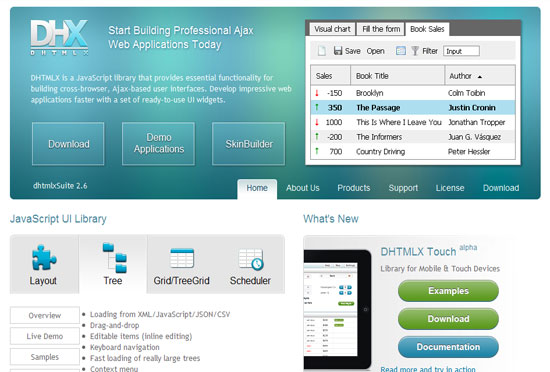Click the new document icon in toolbar
The height and width of the screenshot is (372, 550).
(322, 51)
